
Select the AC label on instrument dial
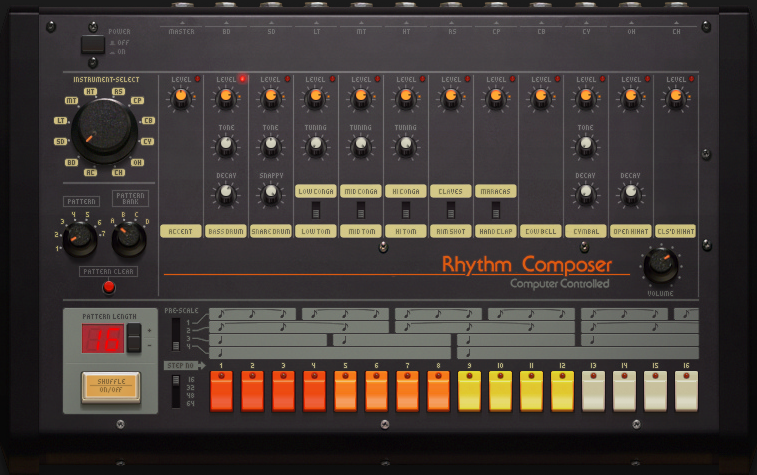pos(90,172)
